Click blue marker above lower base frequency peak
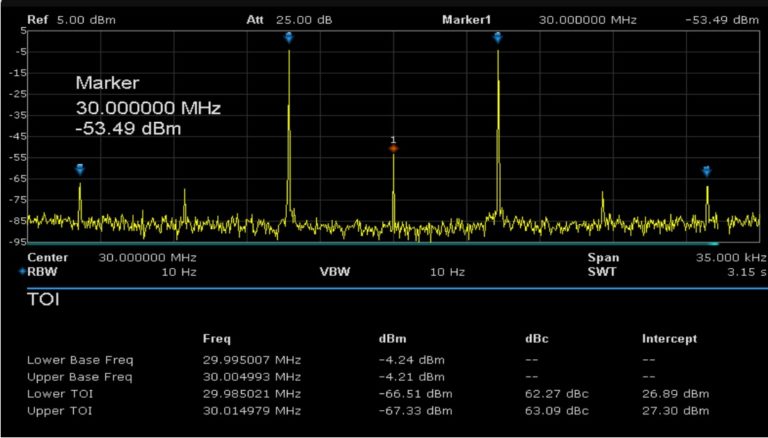The height and width of the screenshot is (438, 768). 289,37
